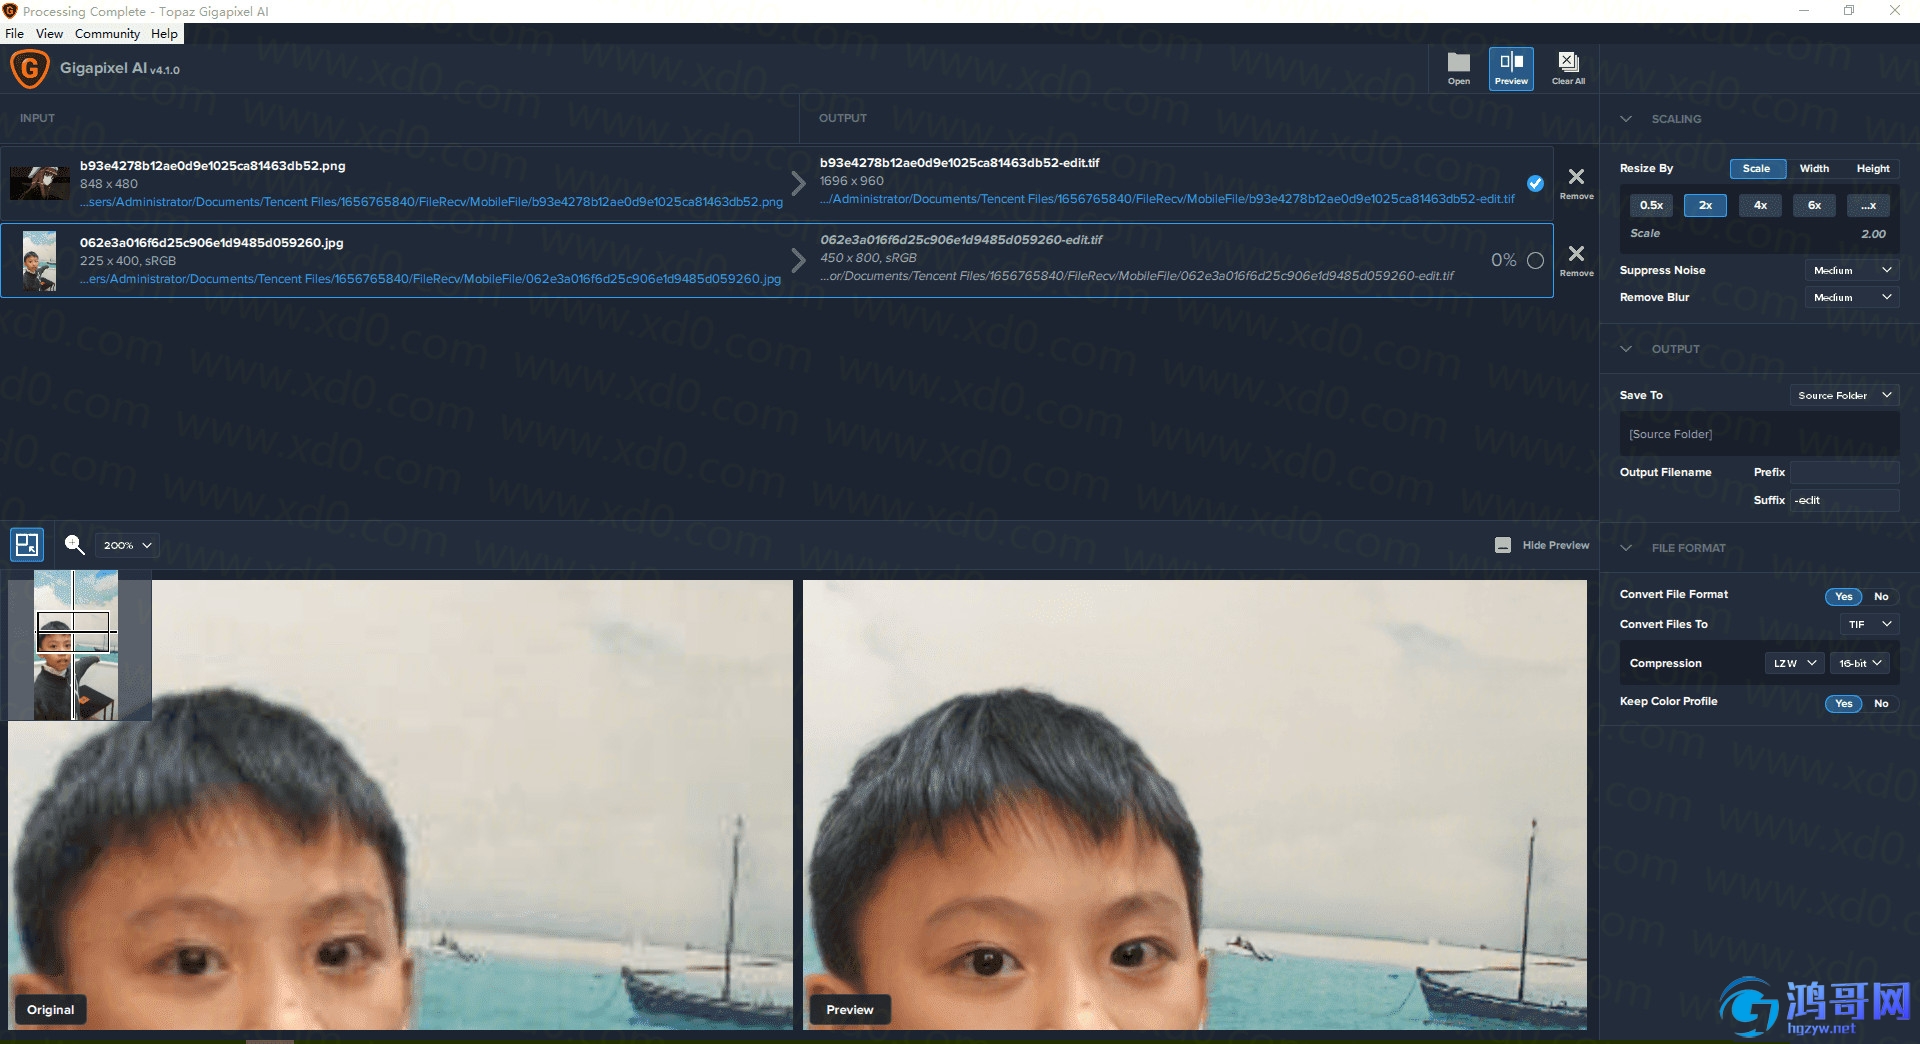Open the Save To Source Folder dropdown
1920x1044 pixels.
1844,395
